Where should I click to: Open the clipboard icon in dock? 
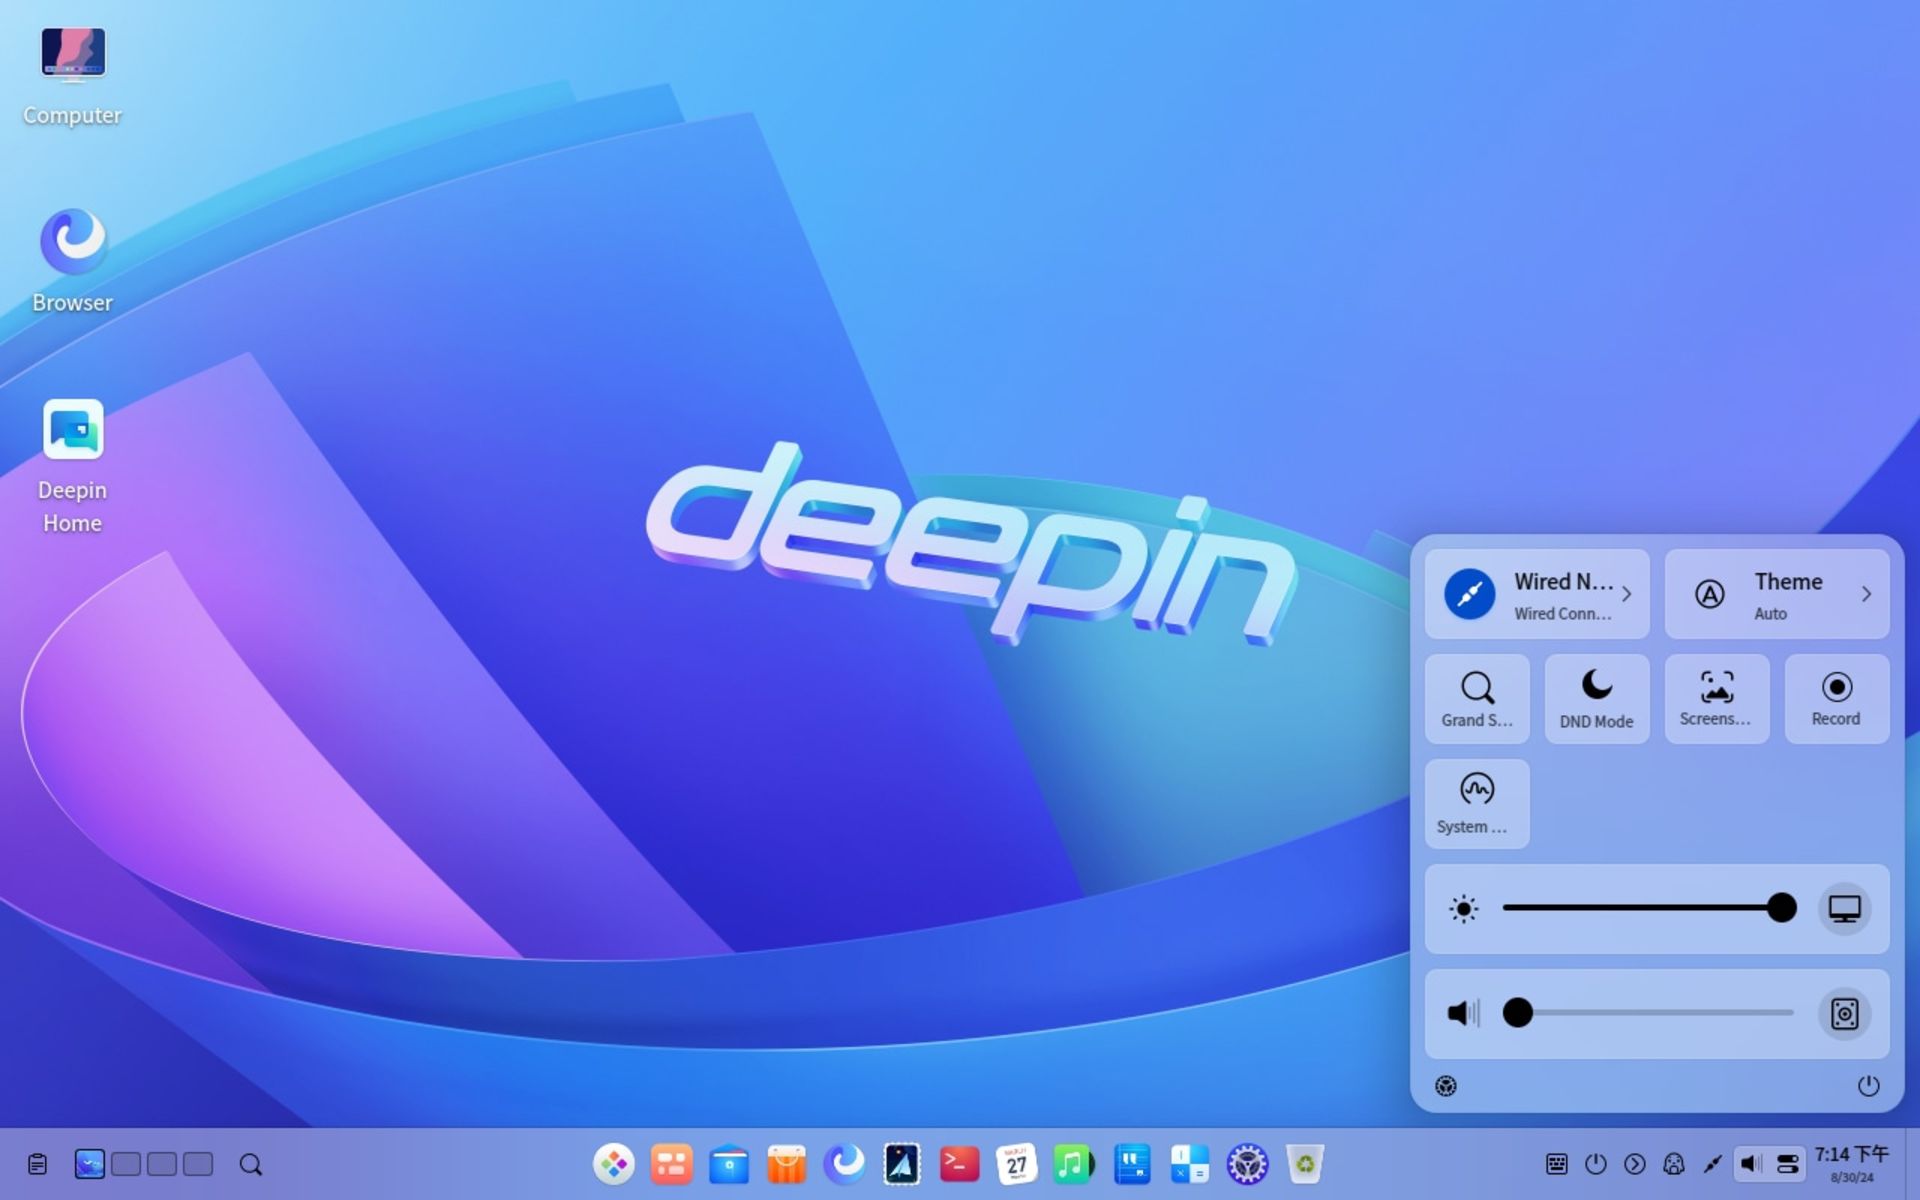click(37, 1164)
